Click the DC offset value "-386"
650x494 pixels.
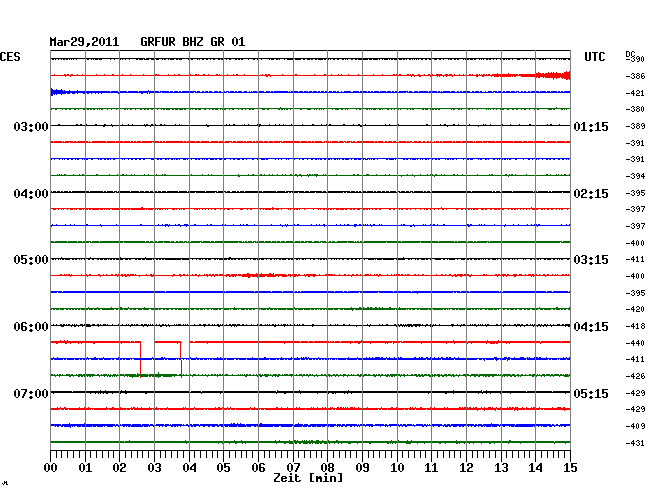[x=635, y=76]
